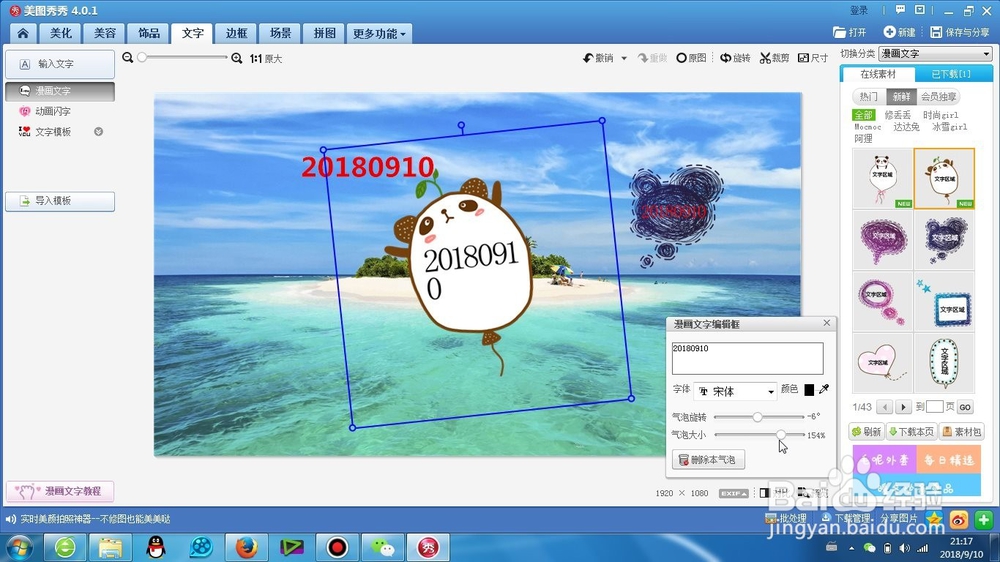
Task: Click the zoom out magnifier icon
Action: (x=128, y=57)
